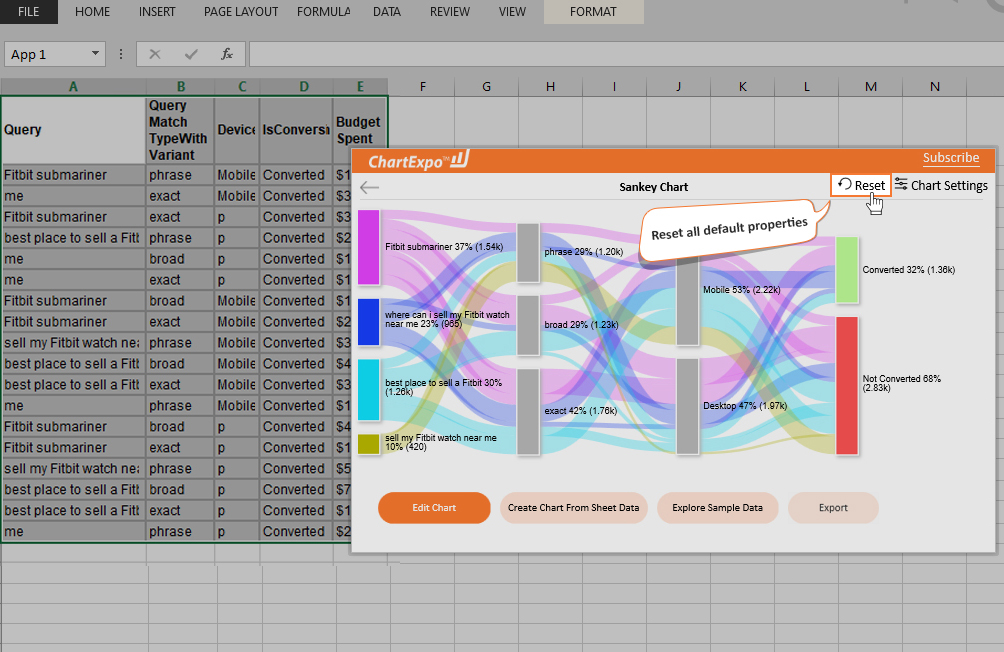Click the ChartExpo logo
This screenshot has height=652, width=1004.
tap(419, 160)
